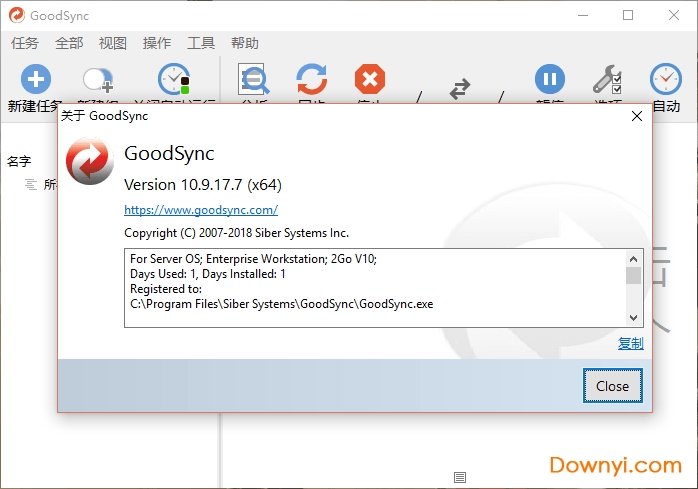Click the GoodSync.exe path line
The width and height of the screenshot is (698, 489).
[x=281, y=304]
